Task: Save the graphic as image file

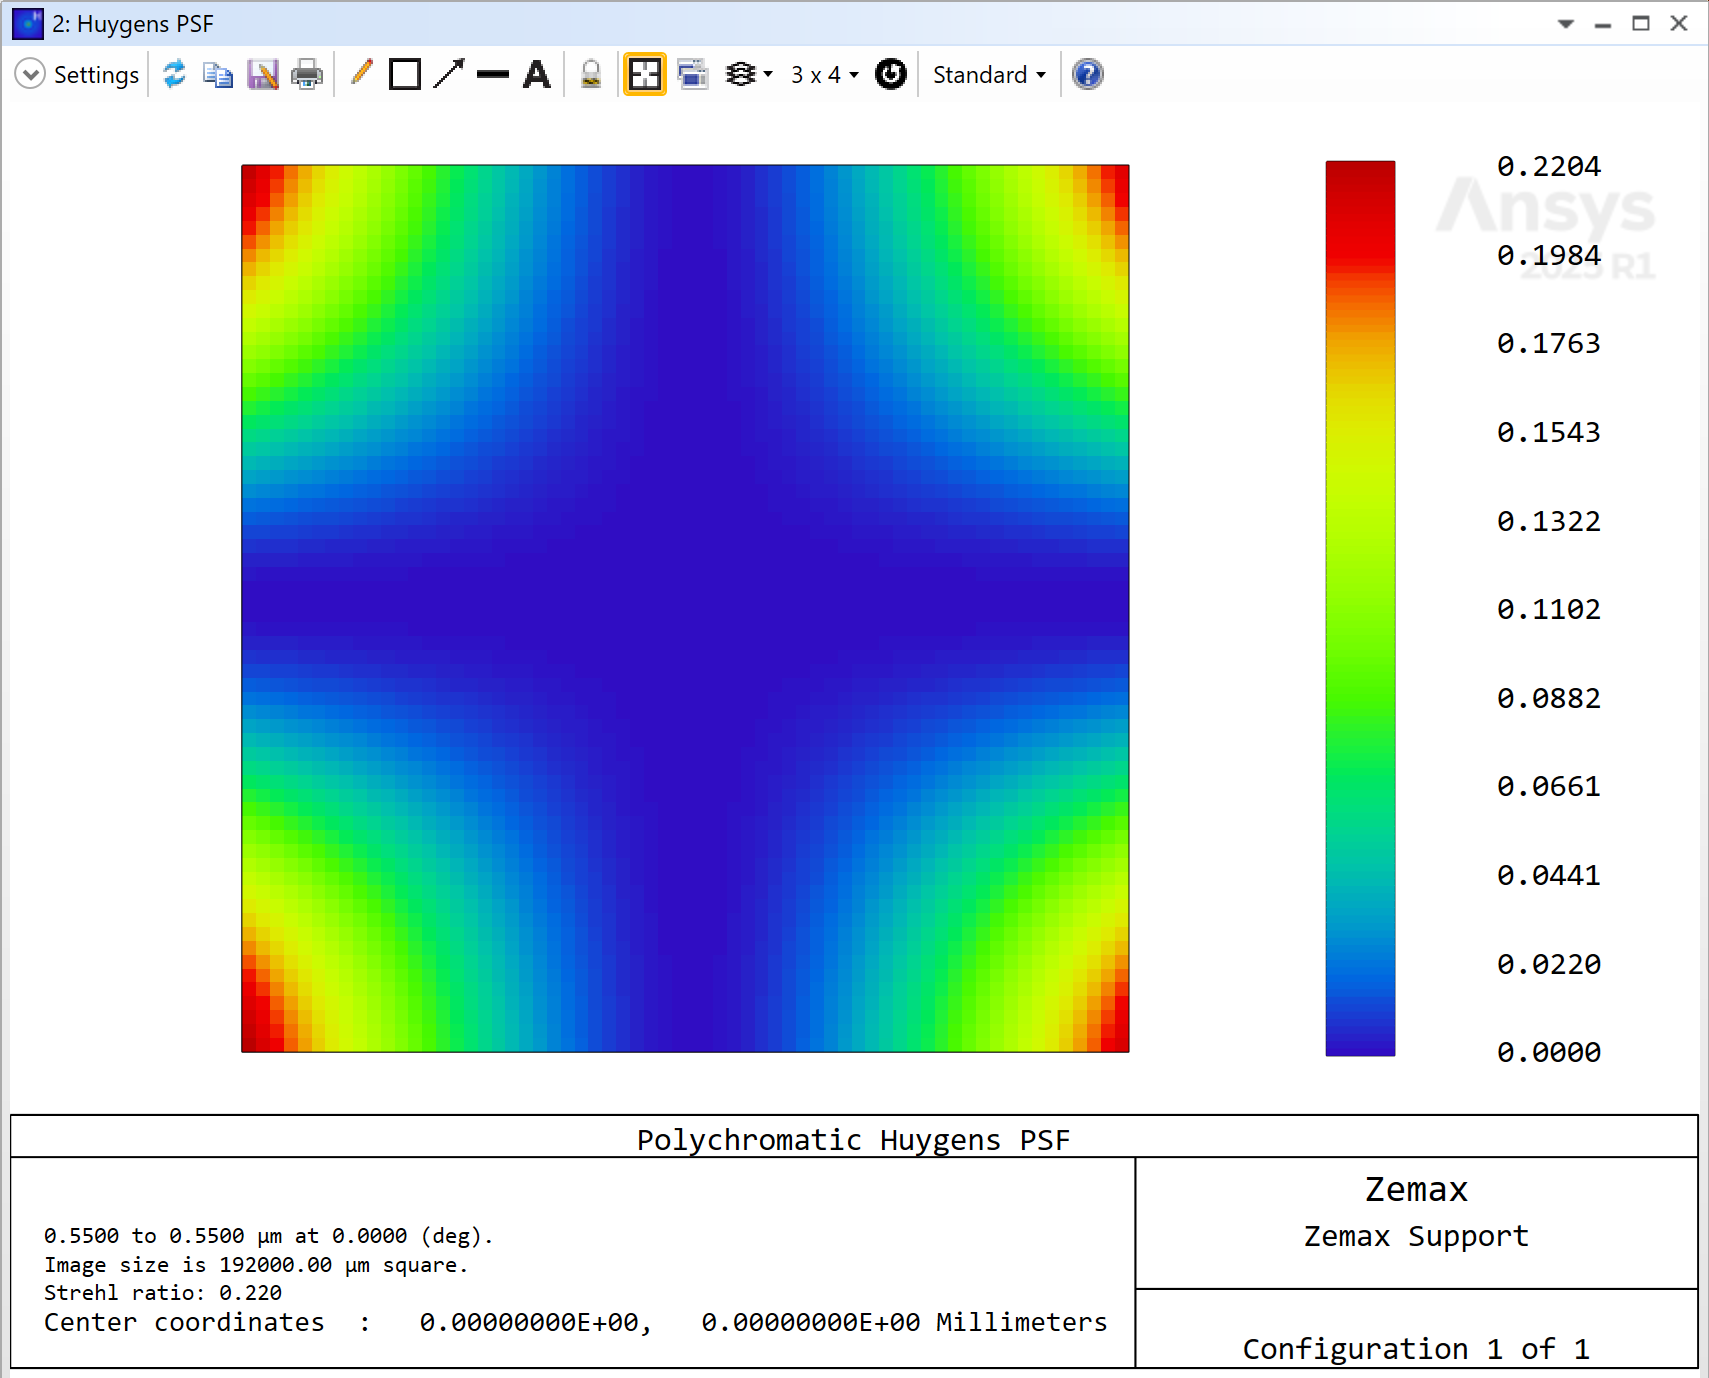Action: [x=263, y=74]
